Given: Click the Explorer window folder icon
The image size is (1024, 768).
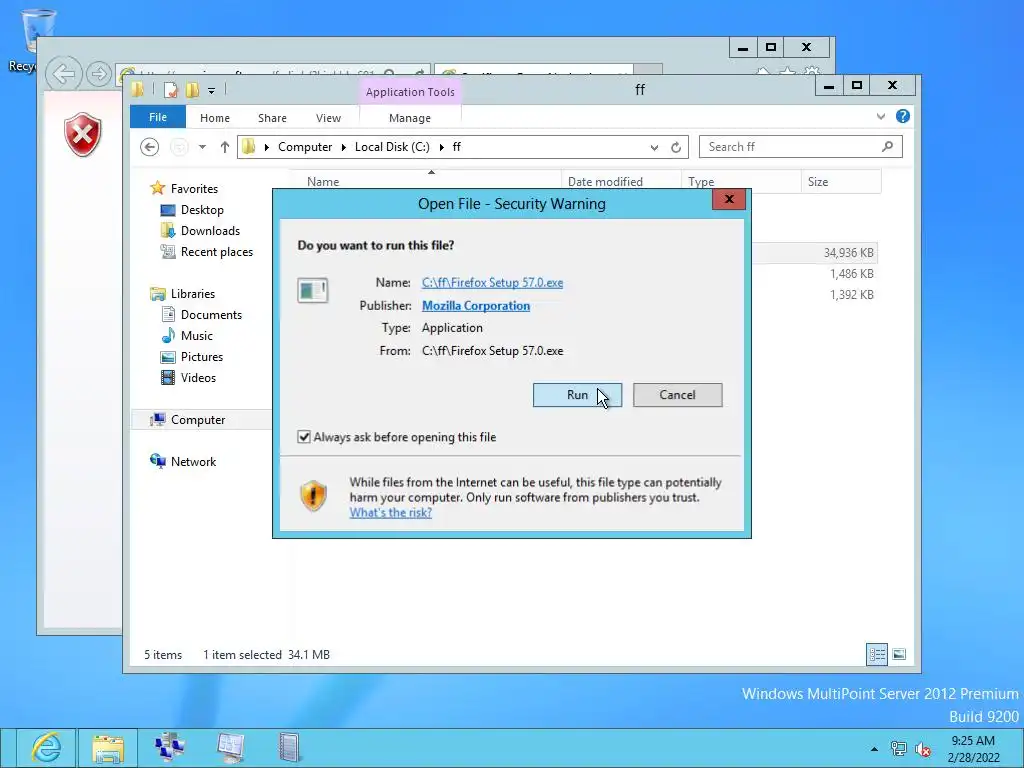Looking at the screenshot, I should [137, 89].
